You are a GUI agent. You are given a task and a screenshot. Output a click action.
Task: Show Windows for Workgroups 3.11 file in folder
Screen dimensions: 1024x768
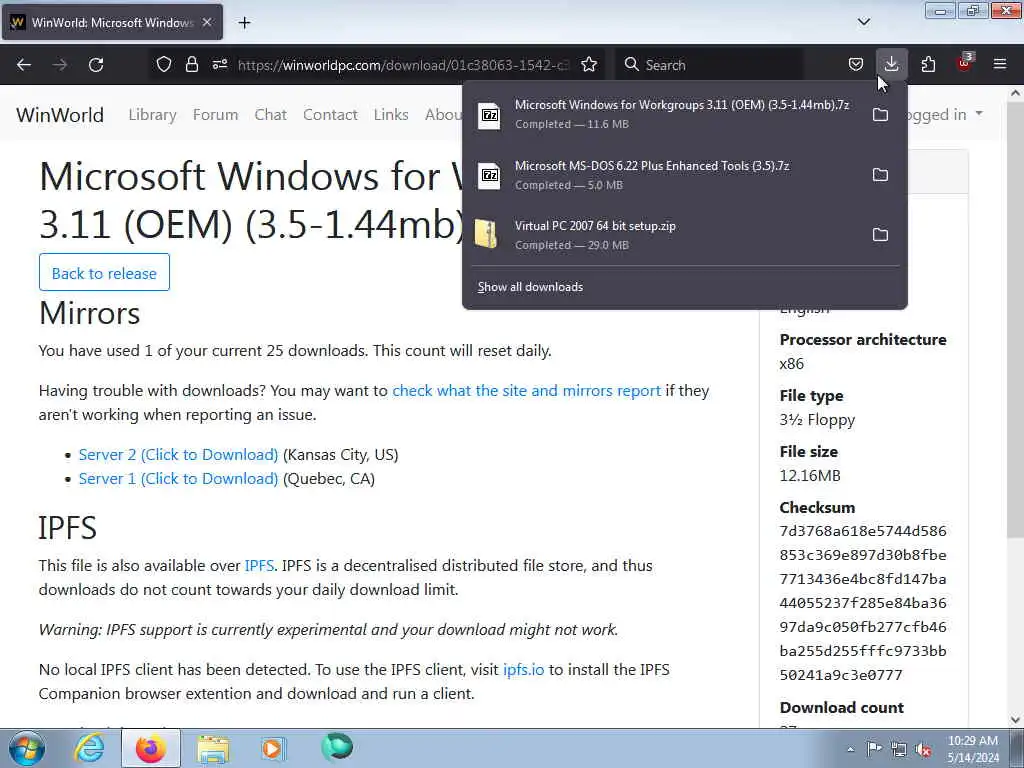[880, 114]
